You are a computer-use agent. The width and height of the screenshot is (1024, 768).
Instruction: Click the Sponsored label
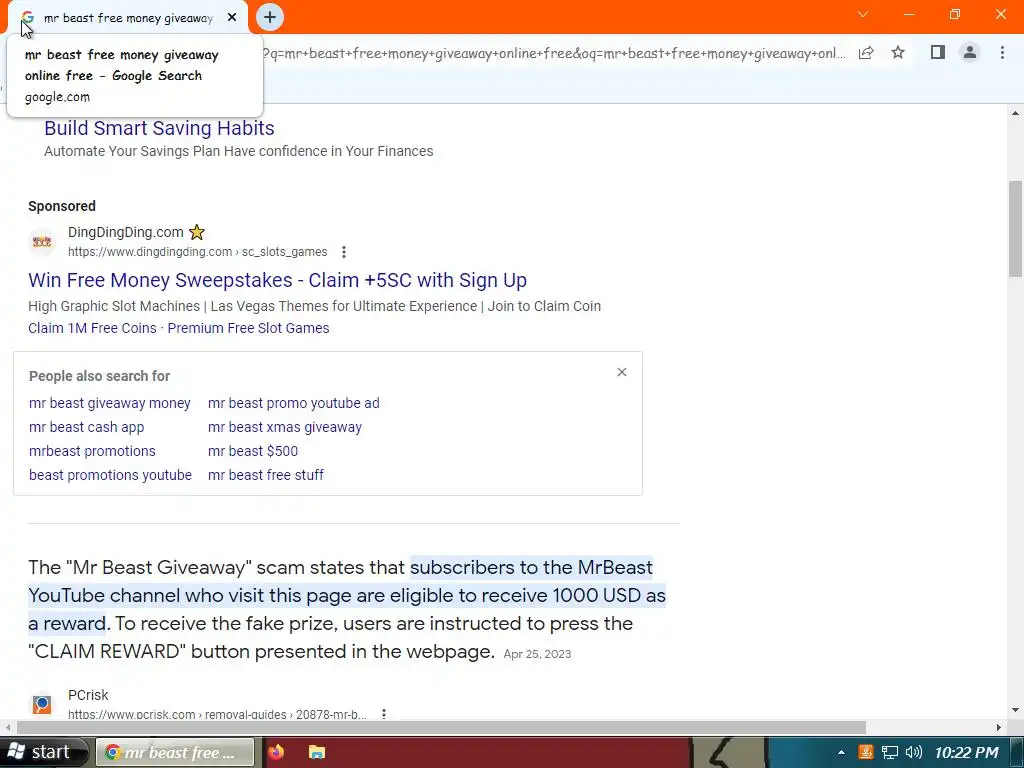pyautogui.click(x=62, y=206)
